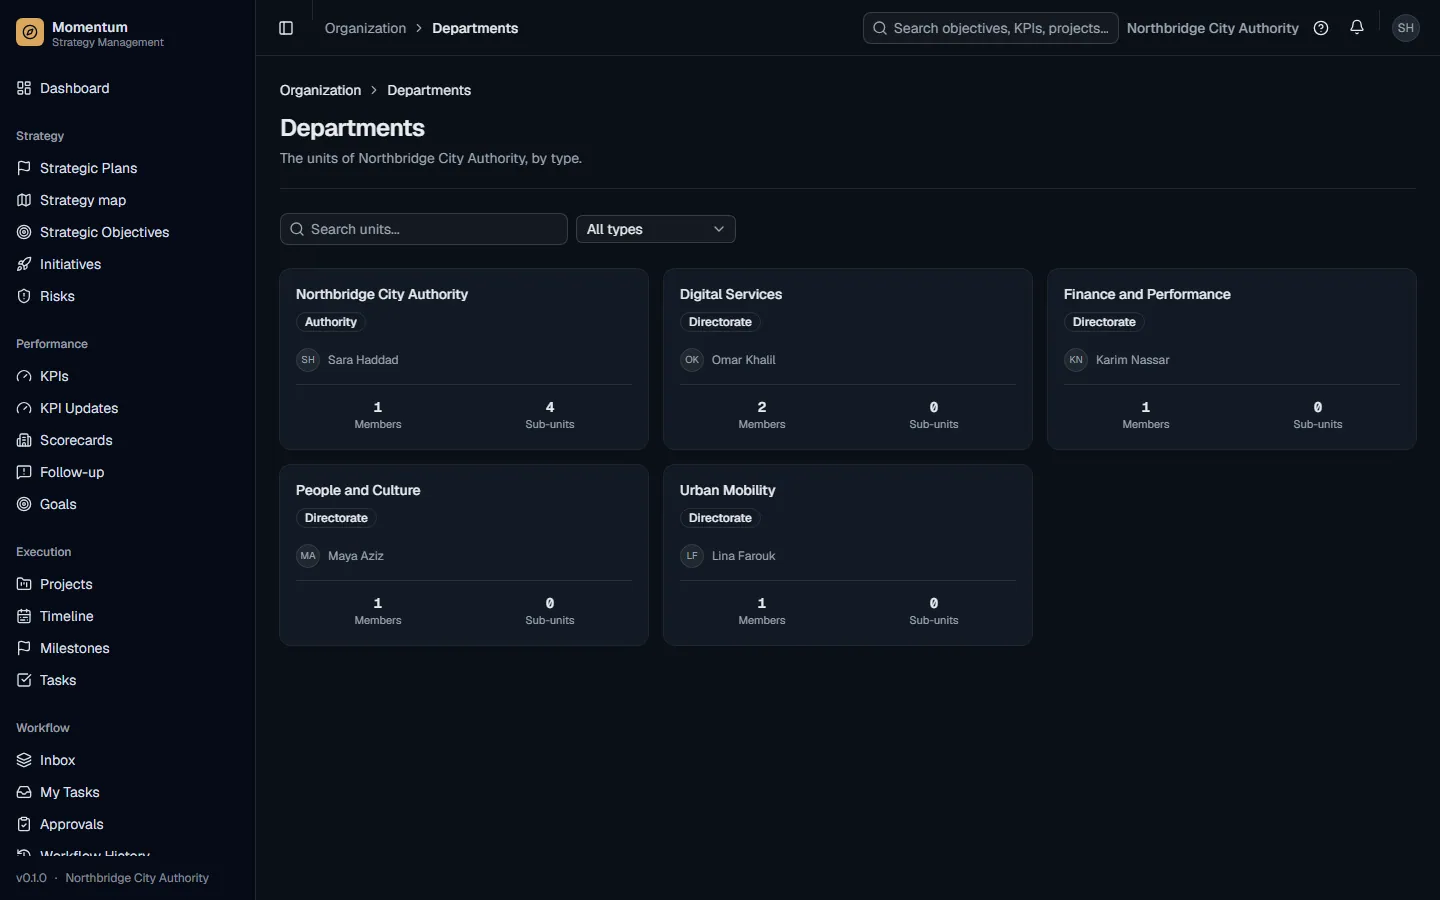1440x900 pixels.
Task: Click the Strategic Objectives target icon
Action: [x=24, y=232]
